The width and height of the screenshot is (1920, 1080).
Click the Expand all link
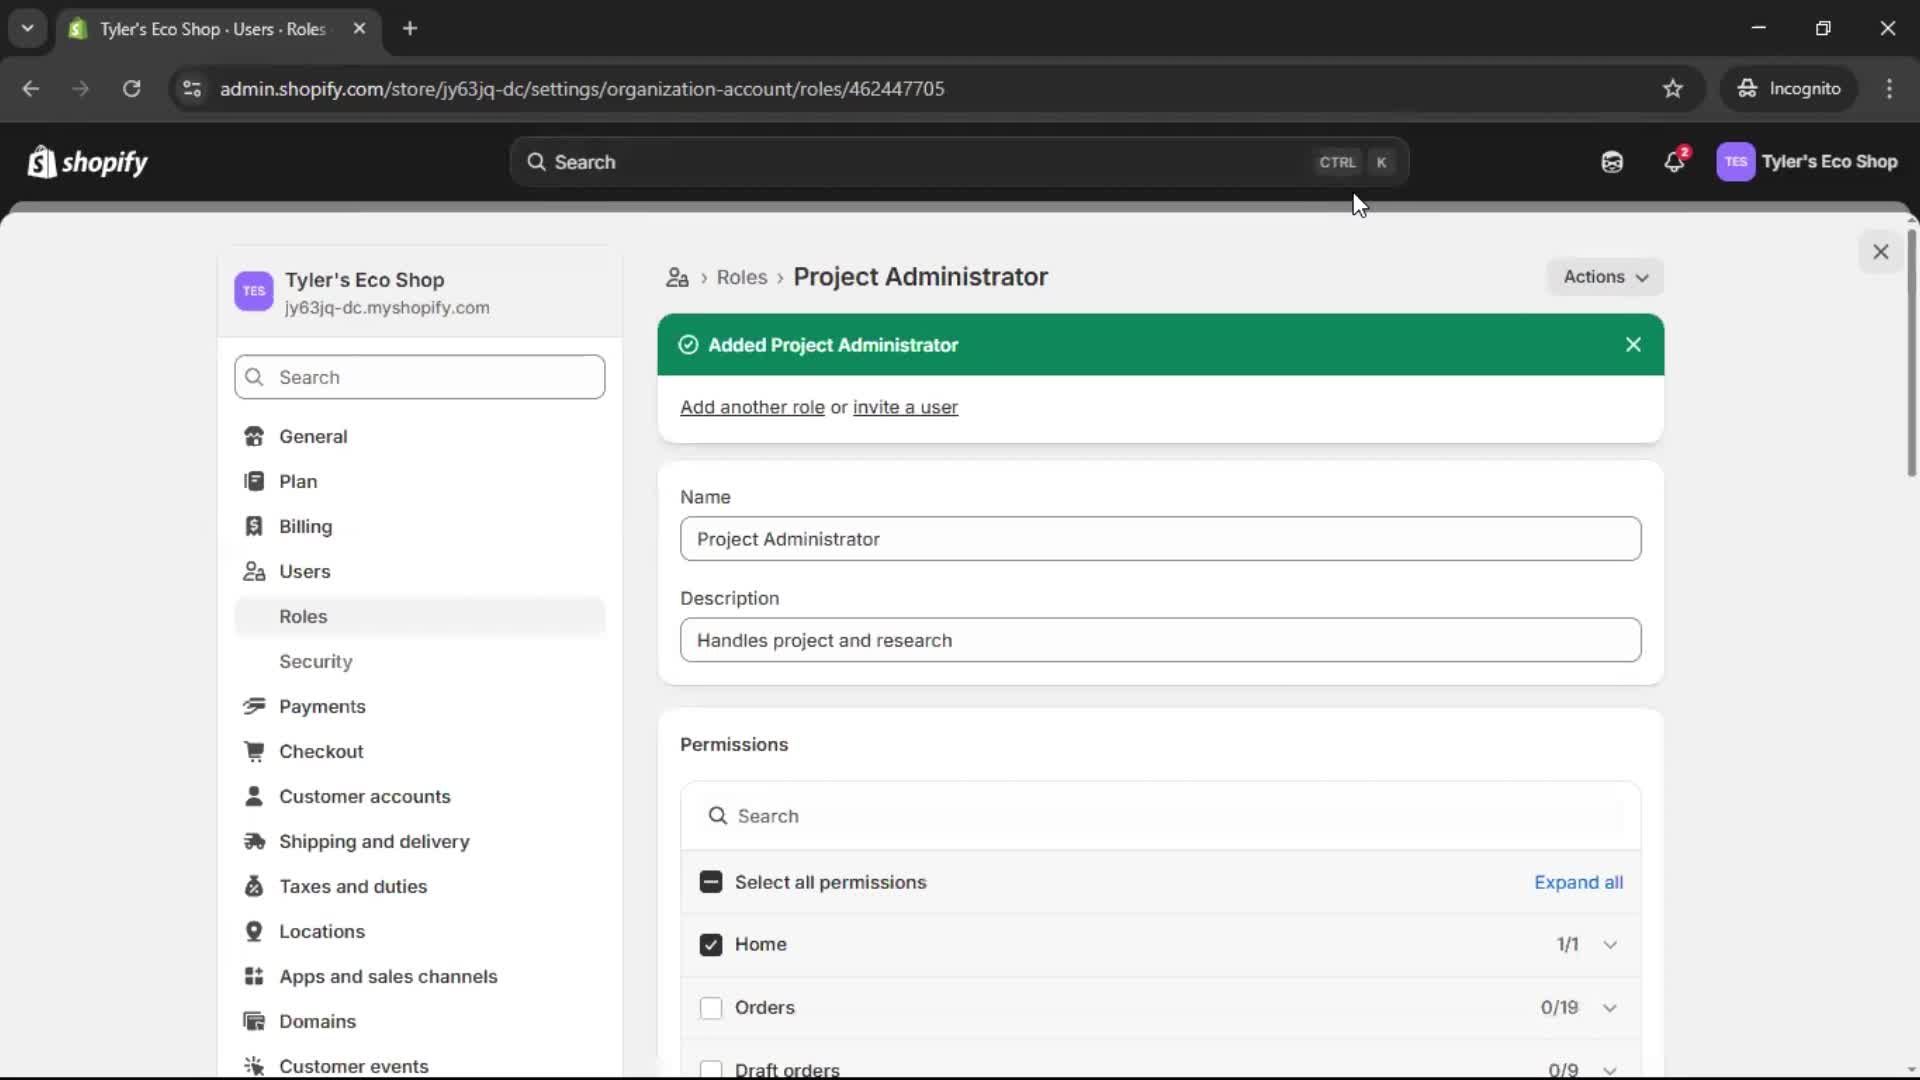coord(1578,882)
